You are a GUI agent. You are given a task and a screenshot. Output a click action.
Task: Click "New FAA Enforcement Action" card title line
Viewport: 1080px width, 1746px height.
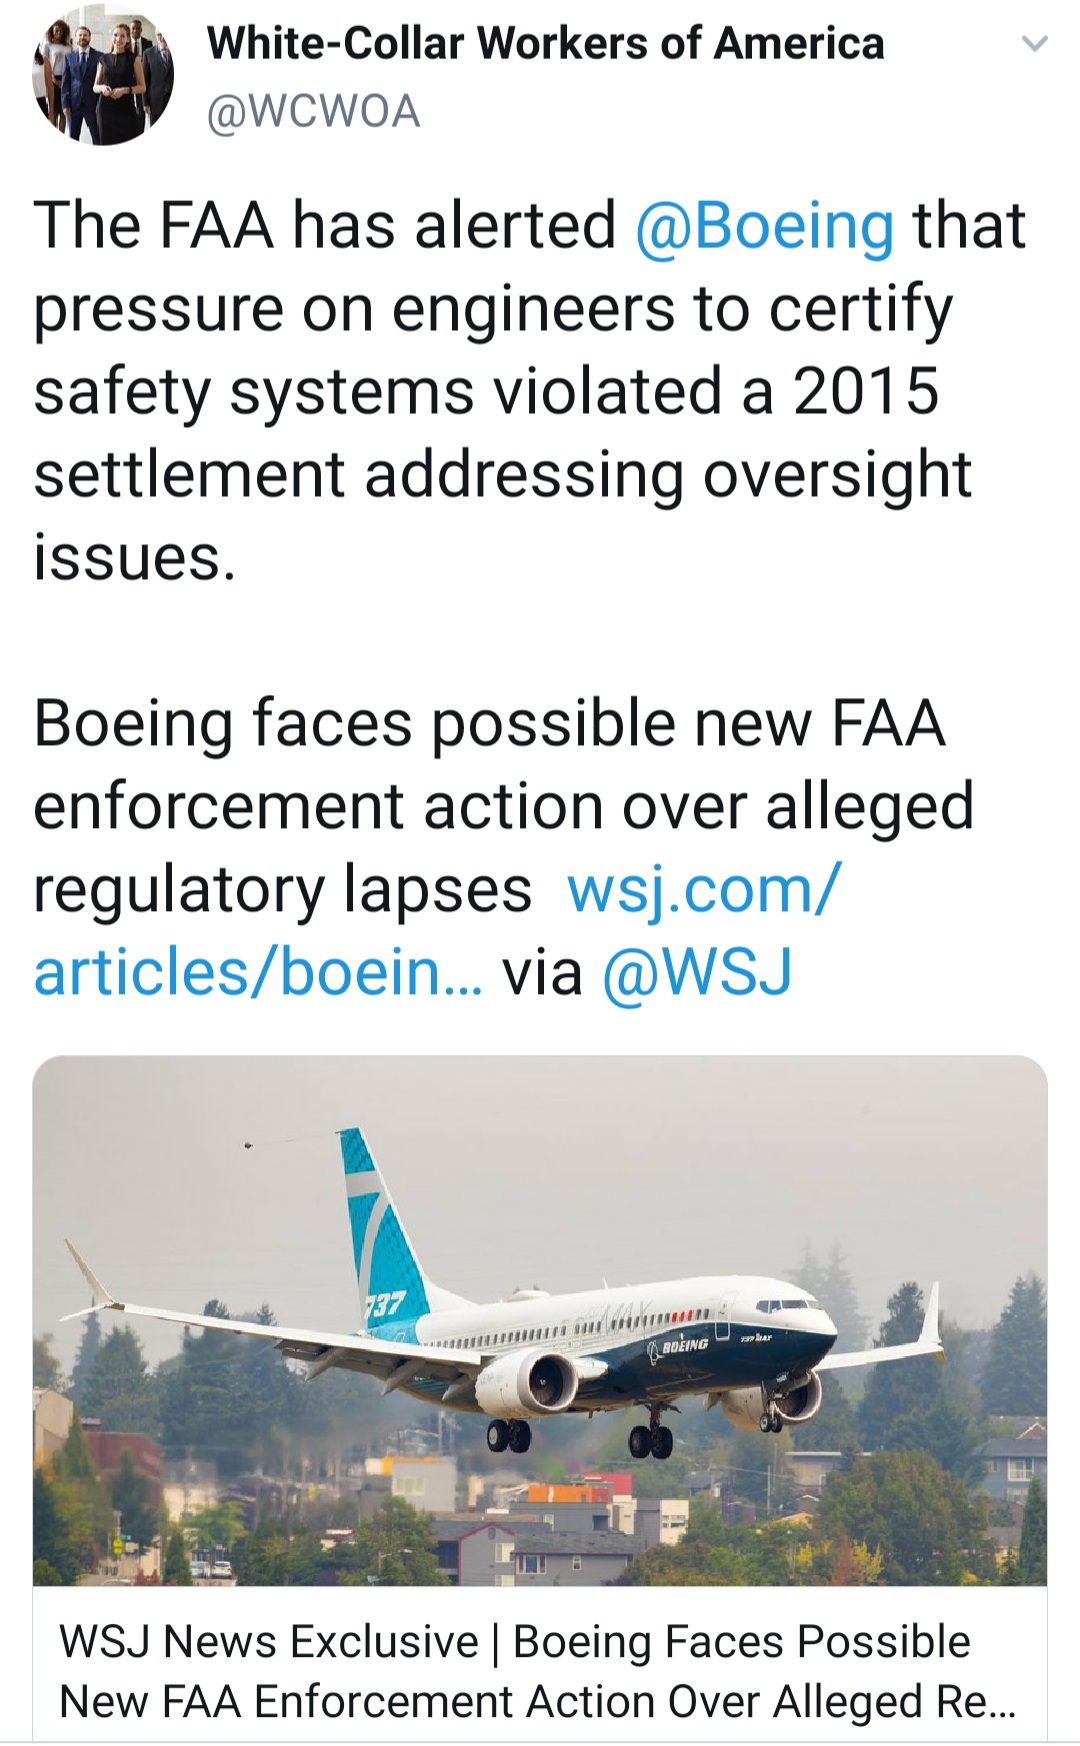click(537, 1702)
